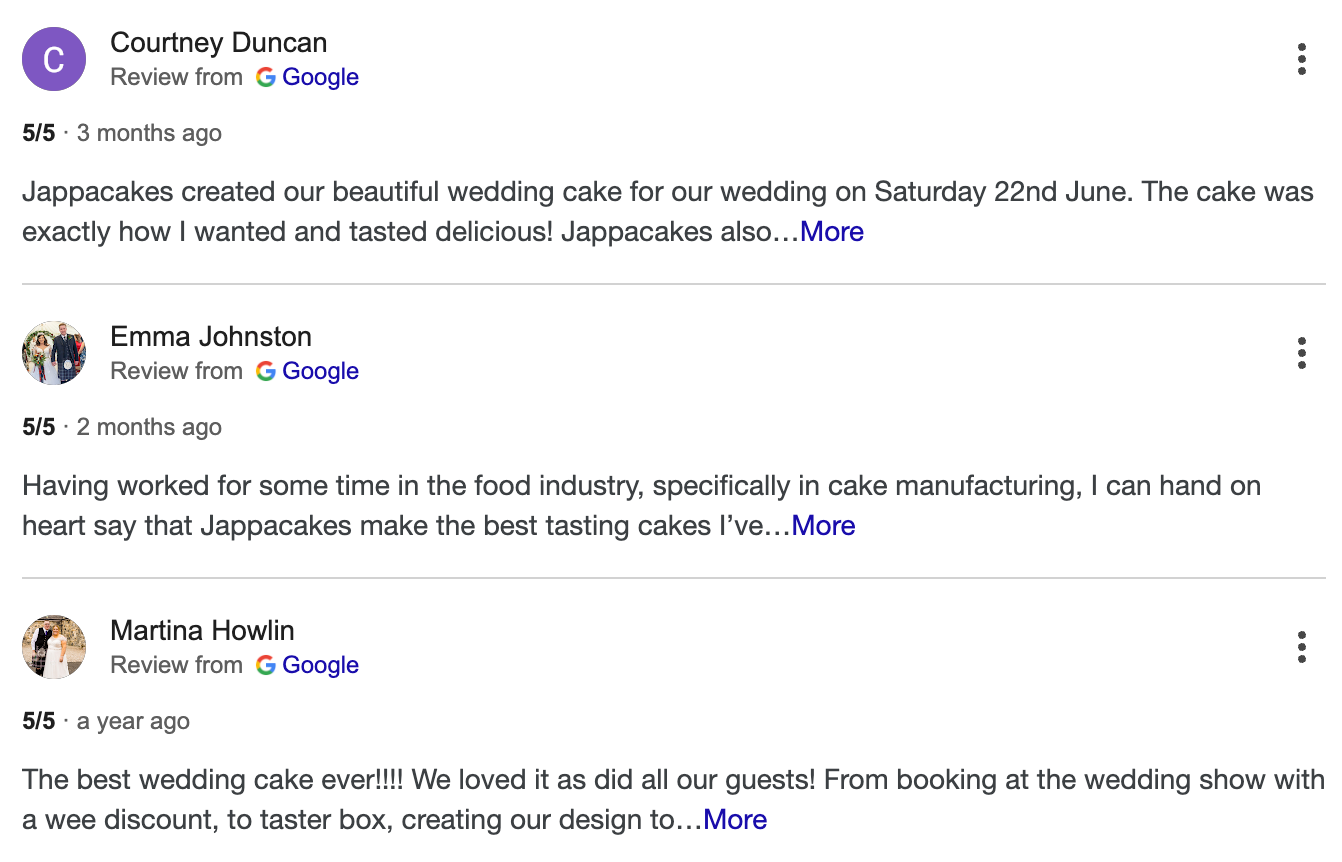Expand Emma's review with More
Image resolution: width=1342 pixels, height=862 pixels.
tap(823, 525)
